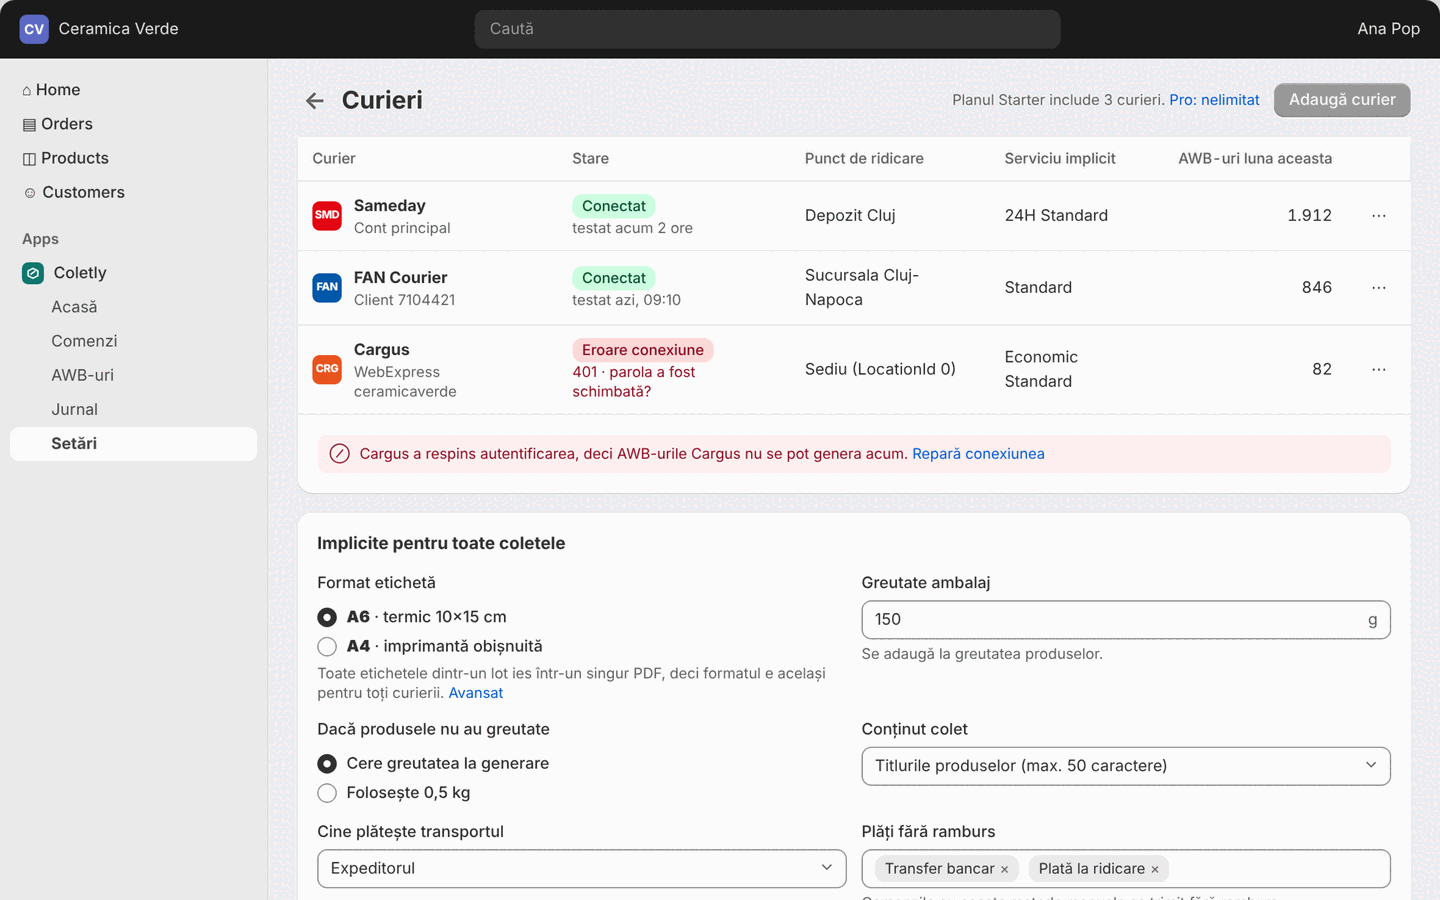Click the error icon in the Cargus alert
The height and width of the screenshot is (900, 1440).
pyautogui.click(x=339, y=454)
